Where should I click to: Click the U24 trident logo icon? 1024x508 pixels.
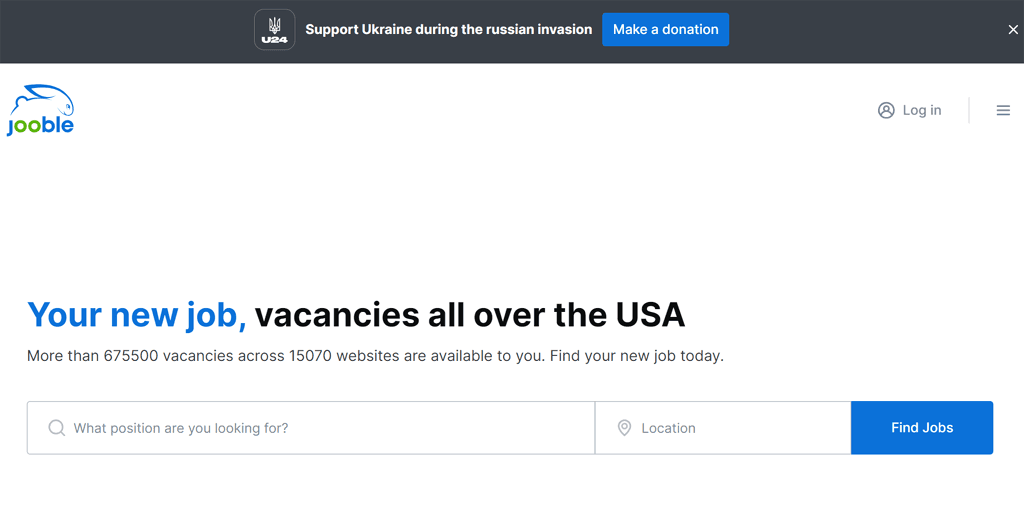(x=274, y=29)
